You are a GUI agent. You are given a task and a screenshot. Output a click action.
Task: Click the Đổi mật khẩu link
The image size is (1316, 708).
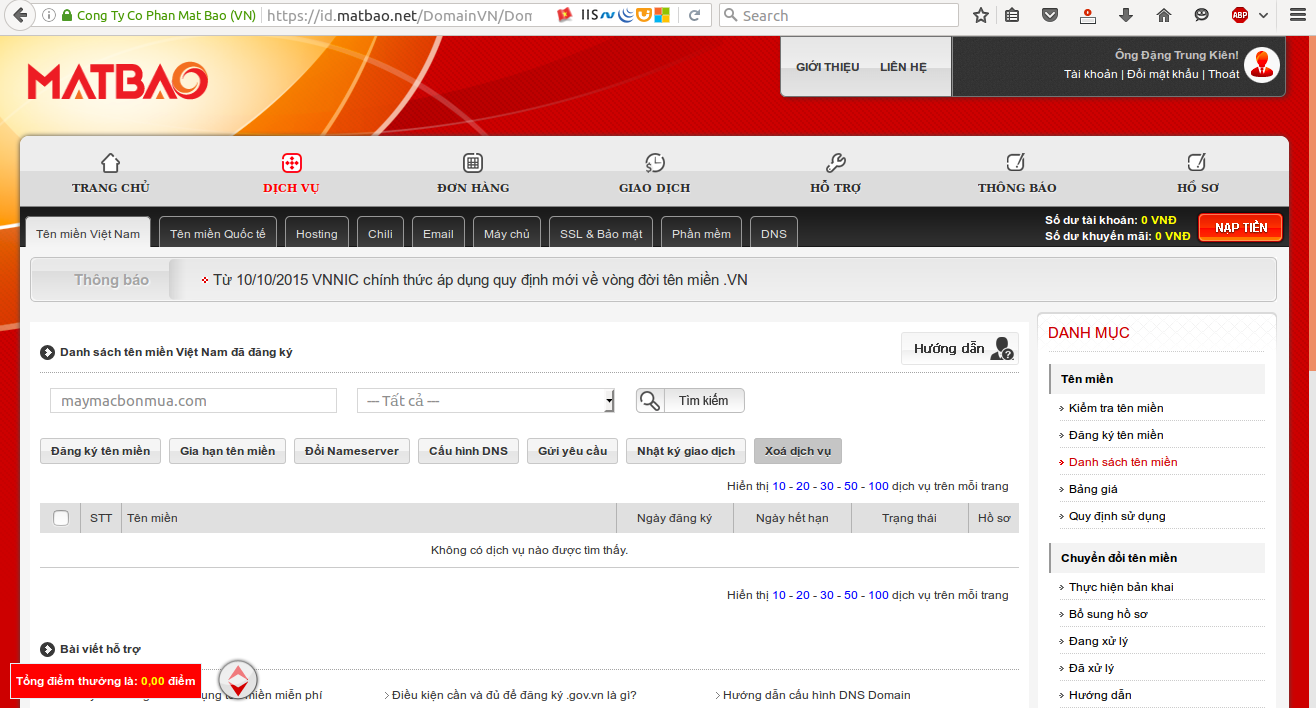pos(1163,74)
